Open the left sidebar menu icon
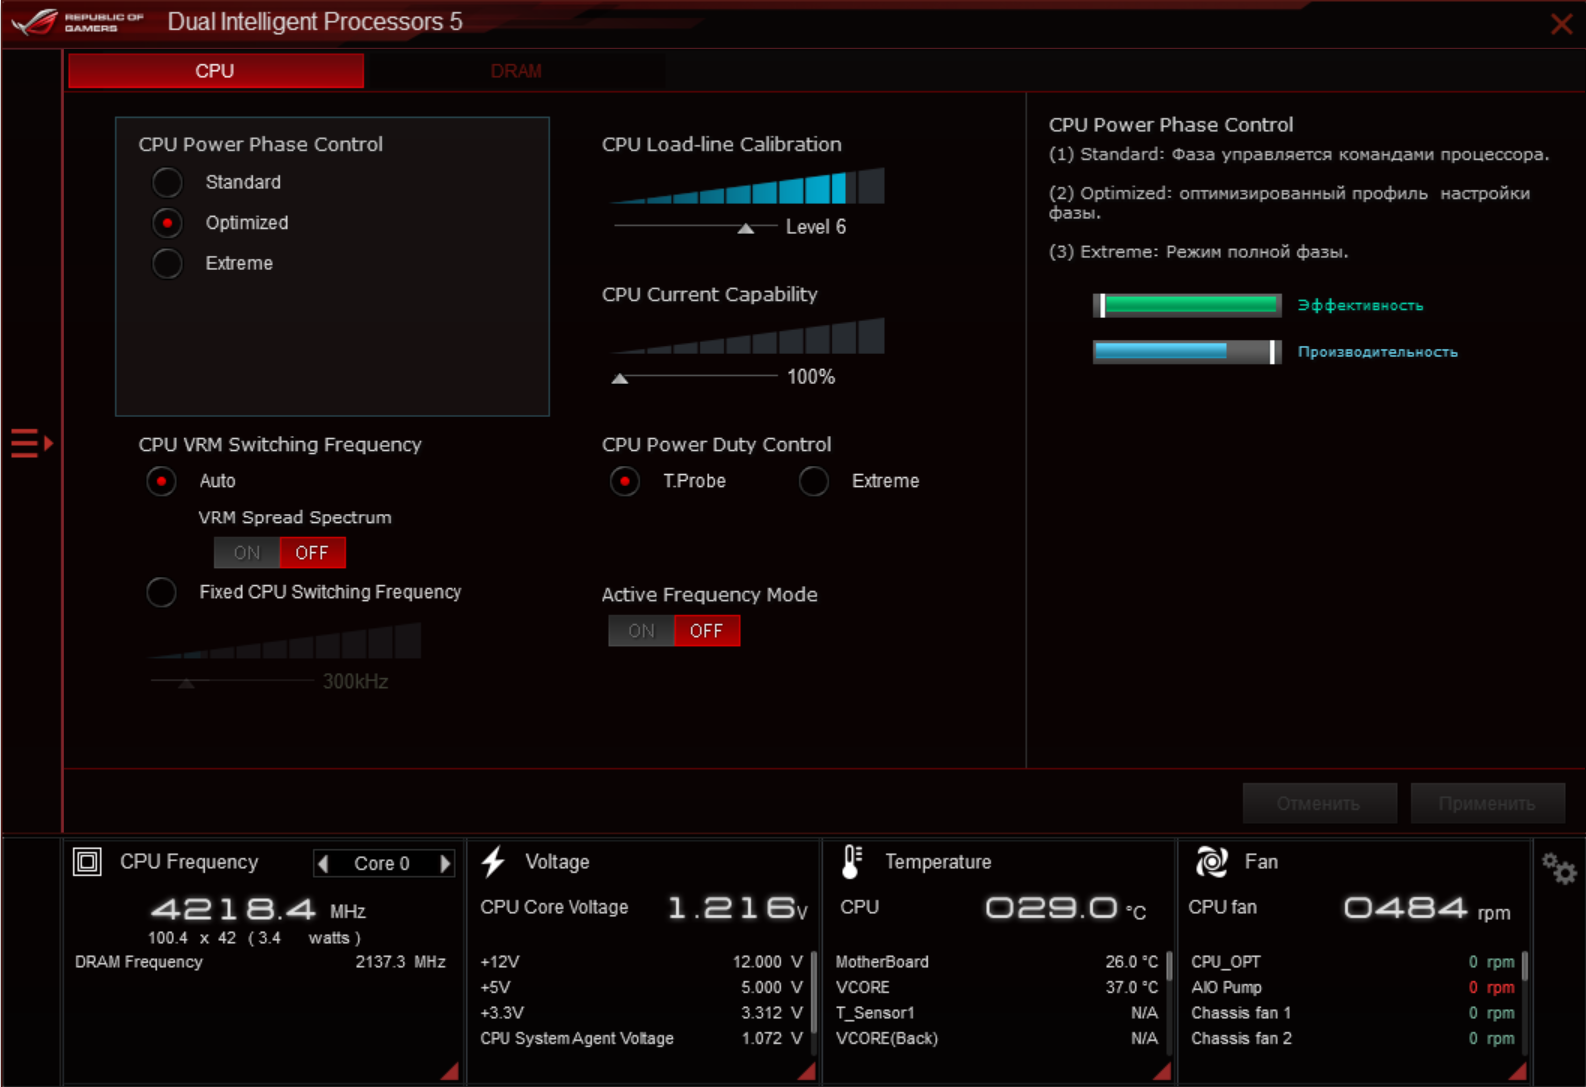Screen dimensions: 1586x1087 tap(30, 442)
